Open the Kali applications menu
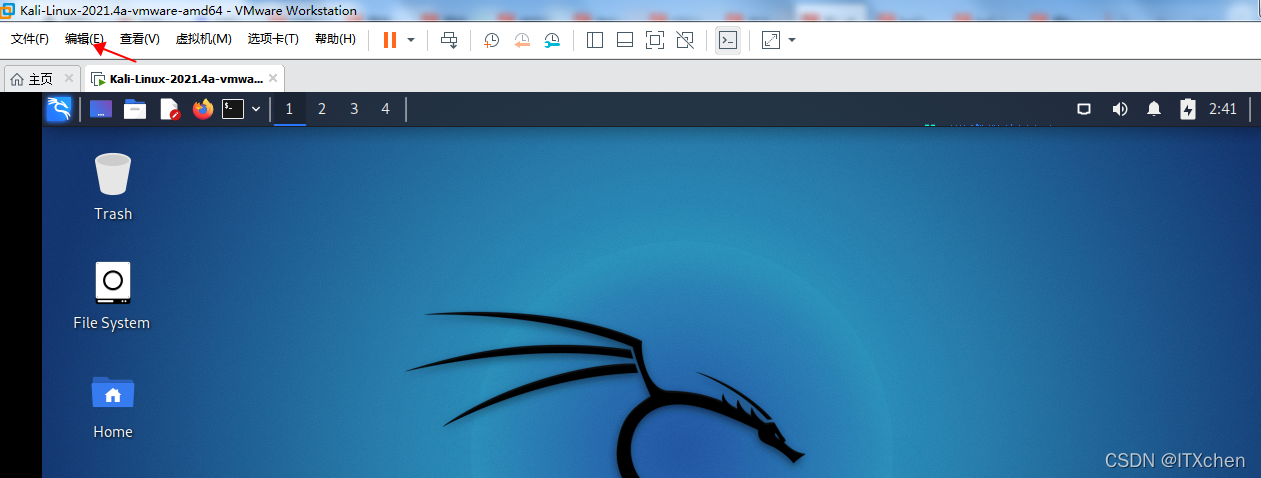Image resolution: width=1261 pixels, height=478 pixels. tap(59, 109)
